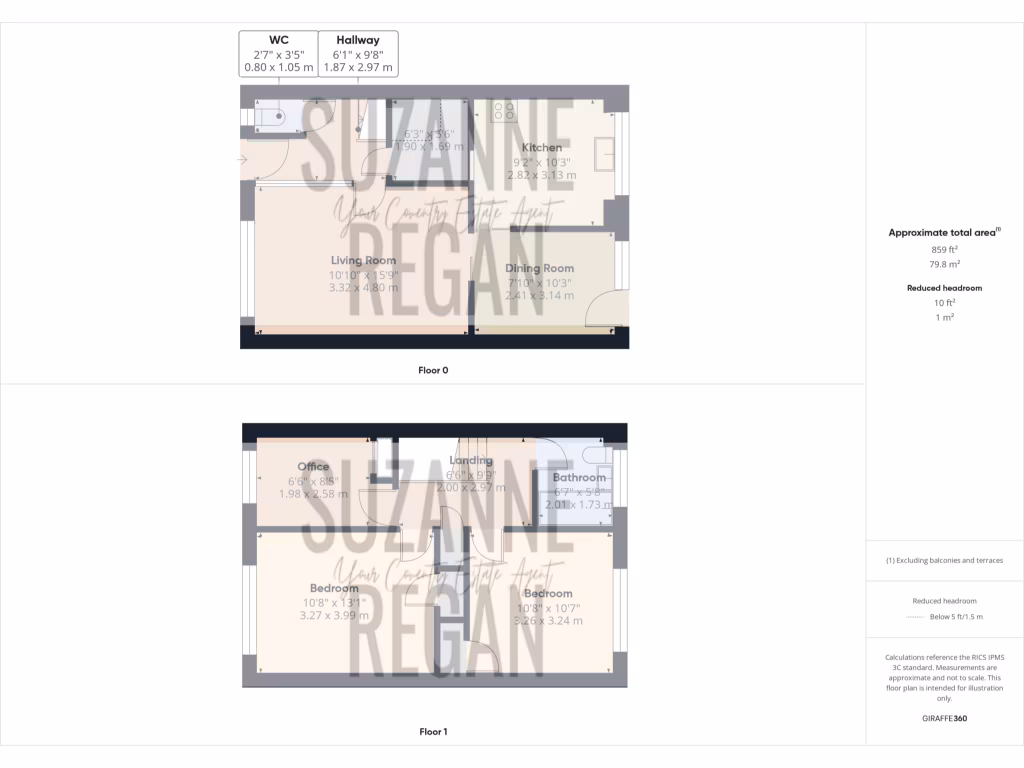Click the Office room label
The height and width of the screenshot is (768, 1024).
(313, 467)
